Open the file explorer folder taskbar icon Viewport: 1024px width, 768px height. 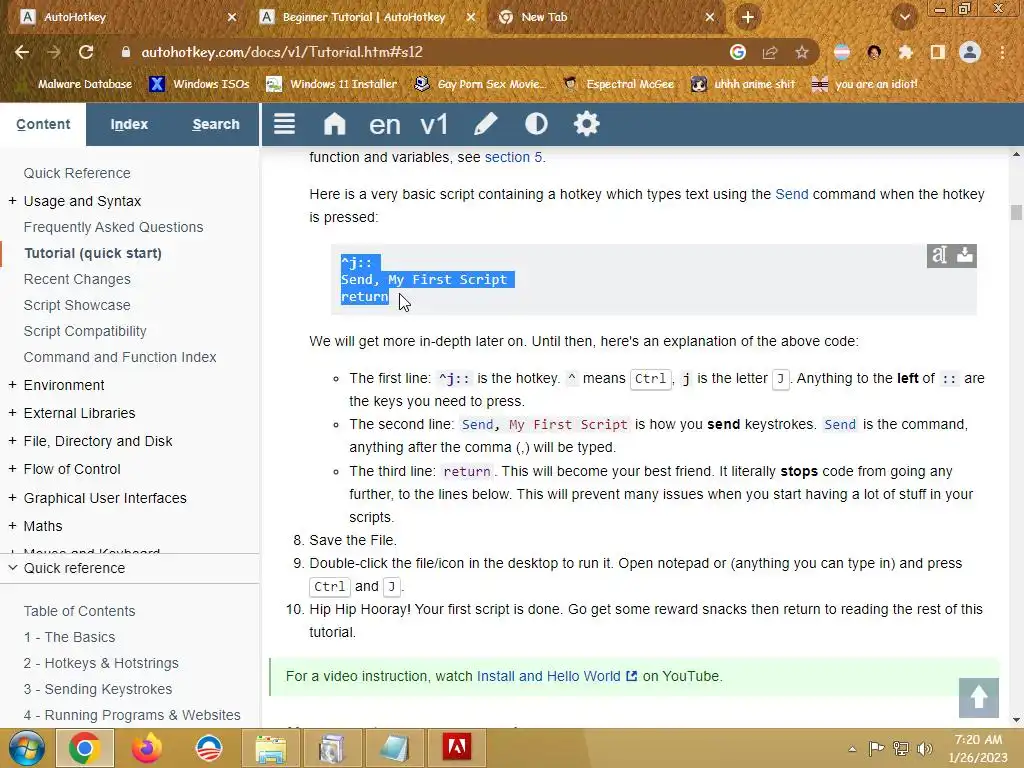[x=270, y=748]
